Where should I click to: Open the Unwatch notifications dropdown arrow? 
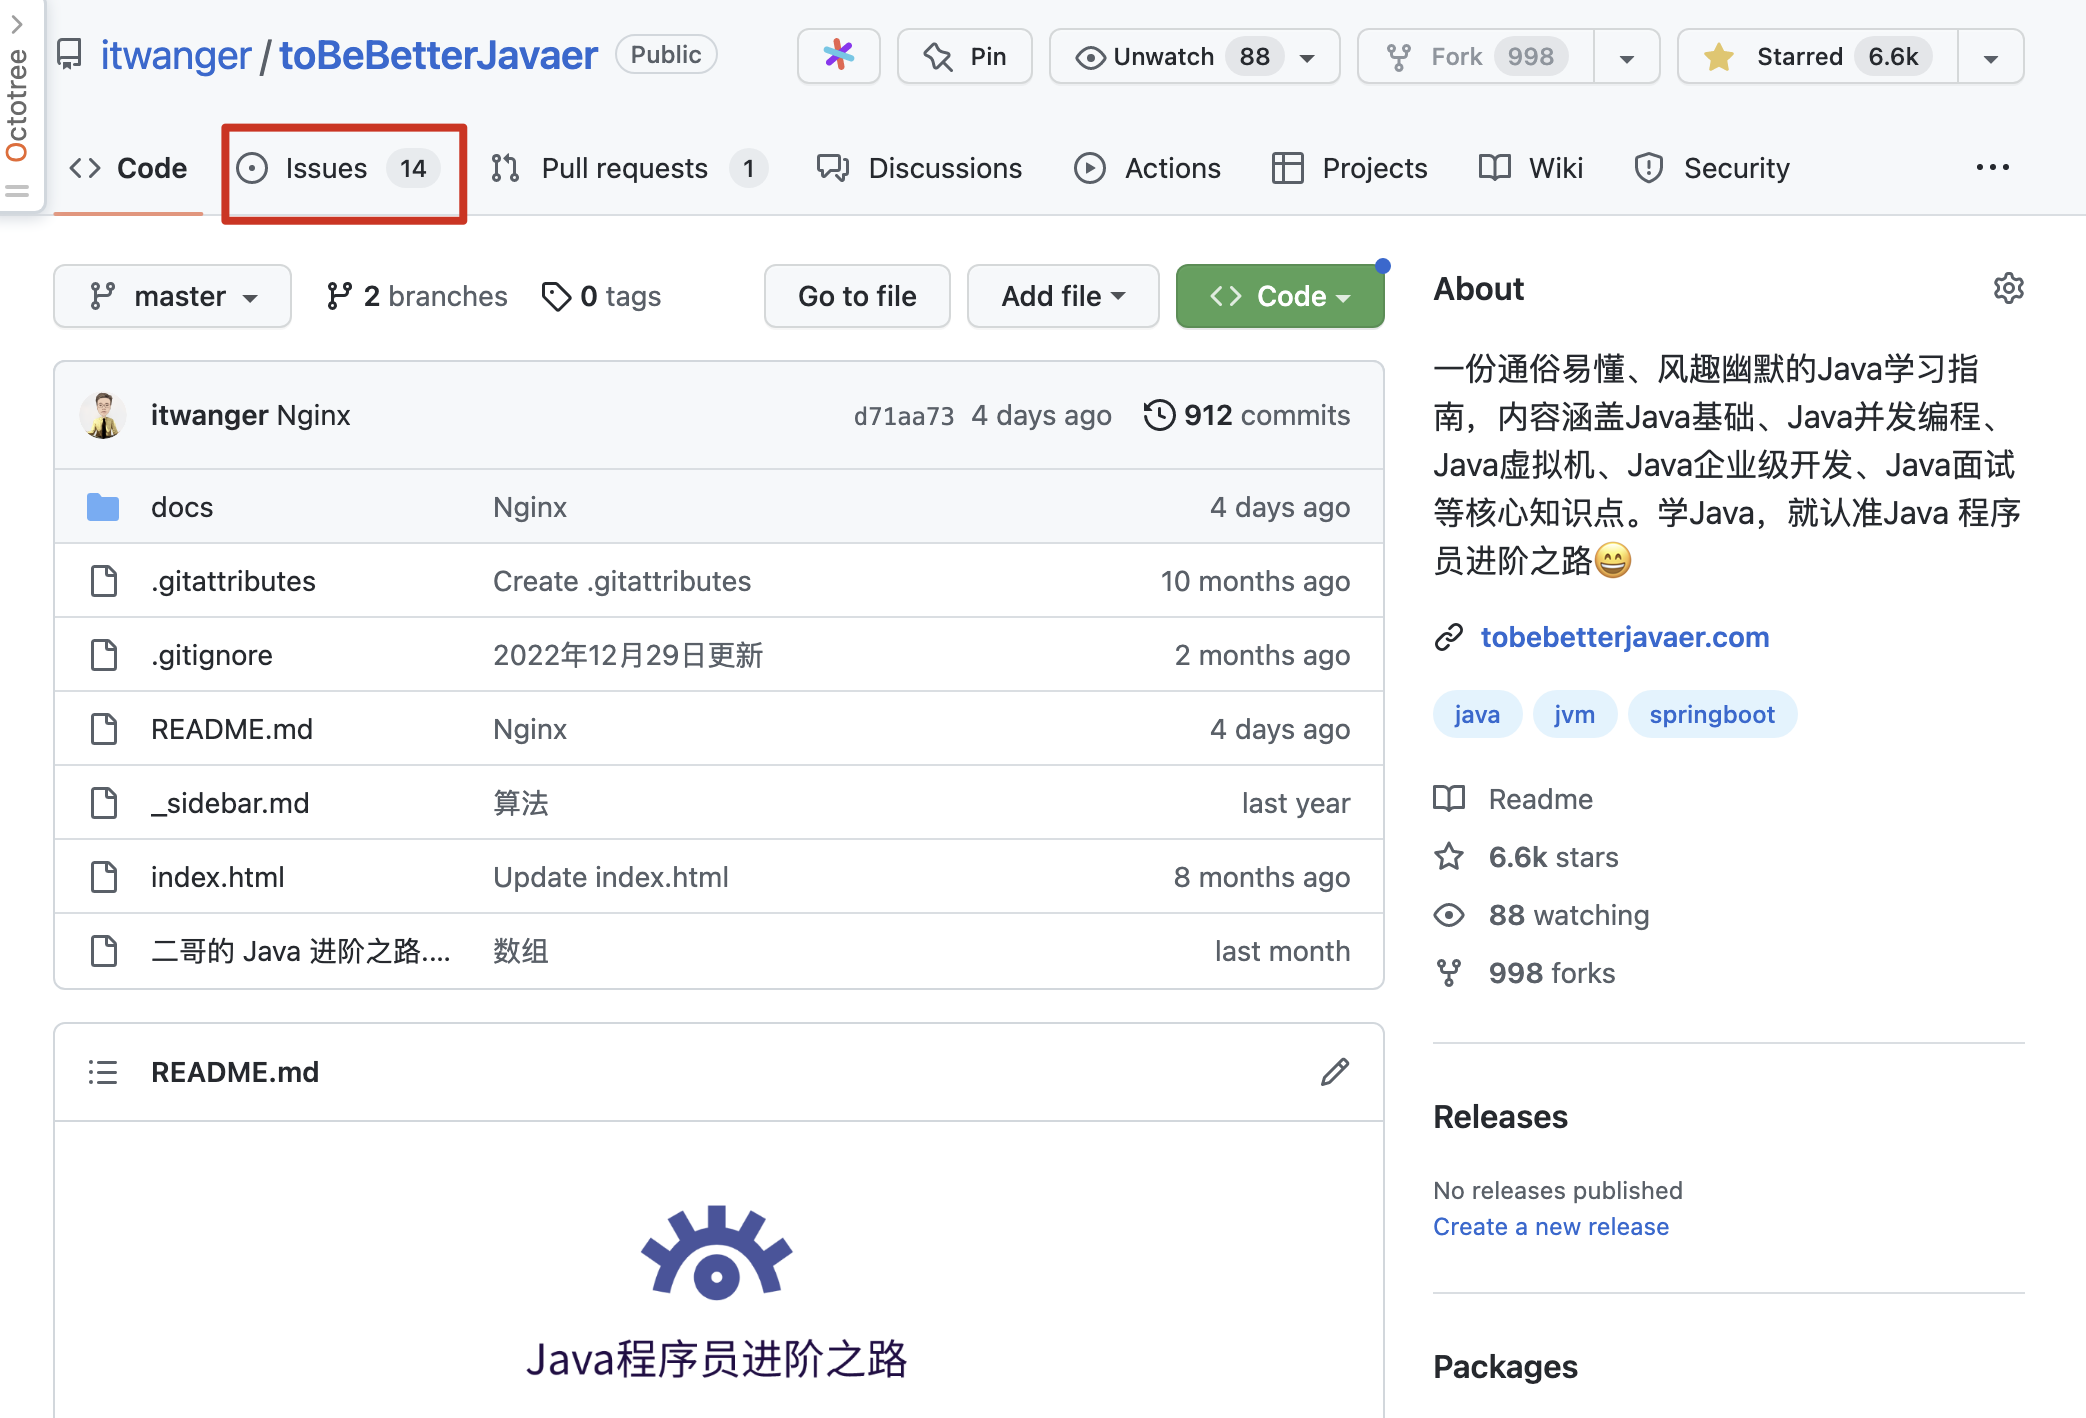pyautogui.click(x=1308, y=57)
